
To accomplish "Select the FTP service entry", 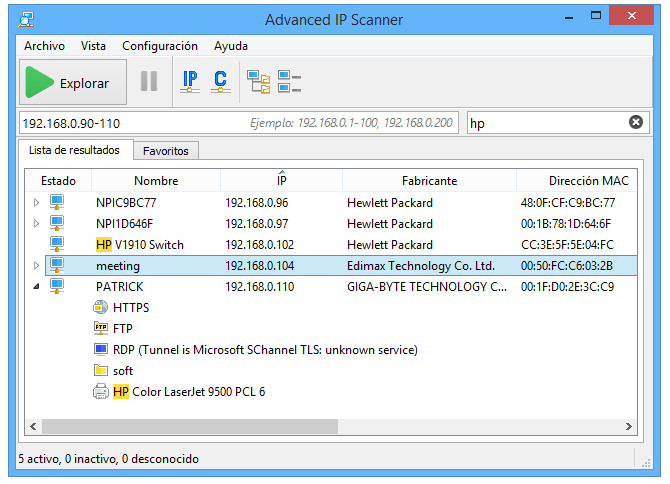I will tap(123, 329).
